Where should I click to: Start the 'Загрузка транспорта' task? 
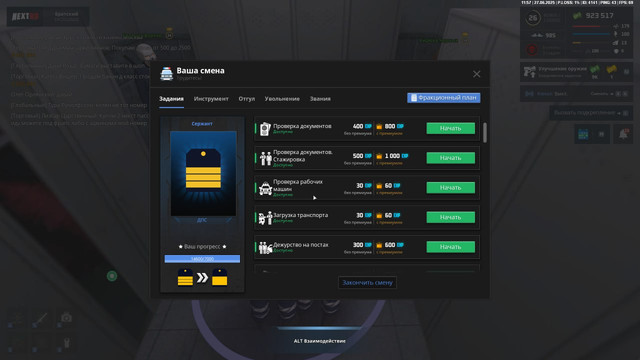451,217
